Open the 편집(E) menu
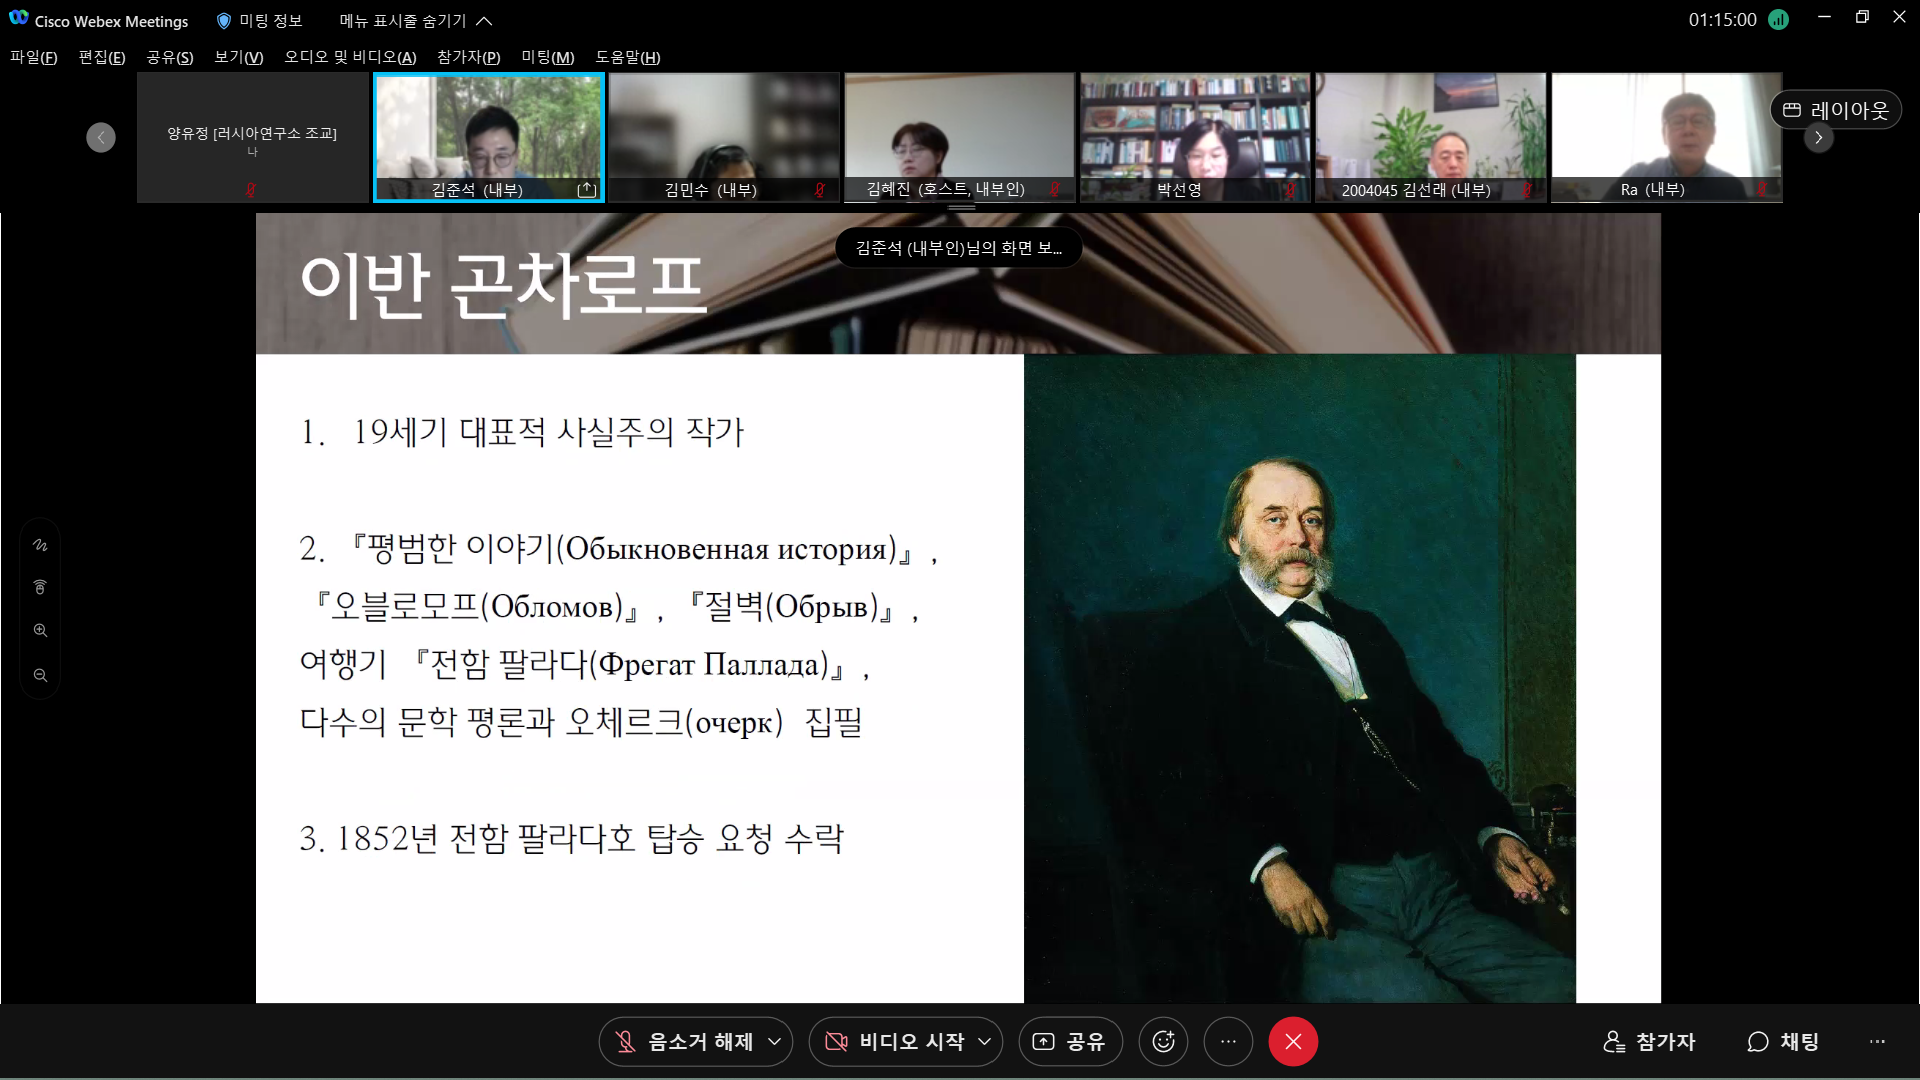This screenshot has height=1080, width=1920. tap(102, 57)
